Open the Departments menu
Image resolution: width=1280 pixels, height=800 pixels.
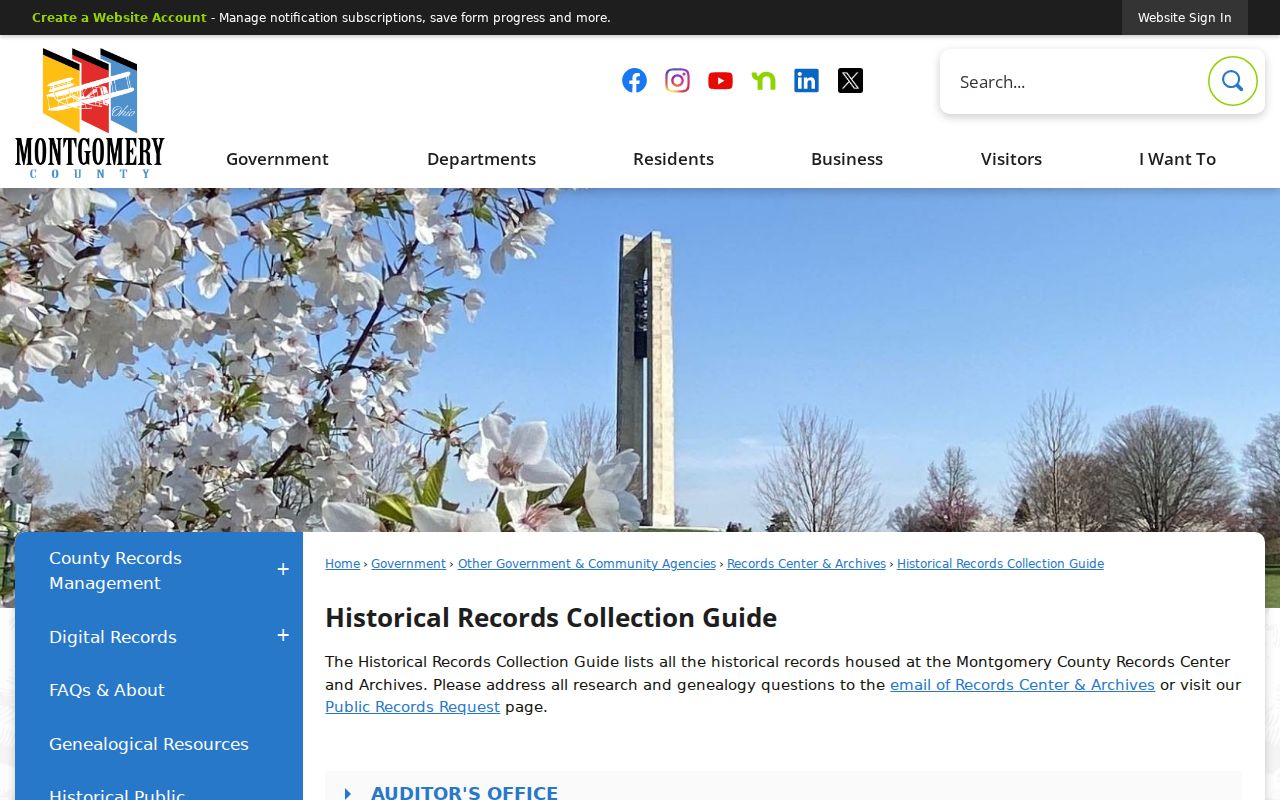[481, 159]
